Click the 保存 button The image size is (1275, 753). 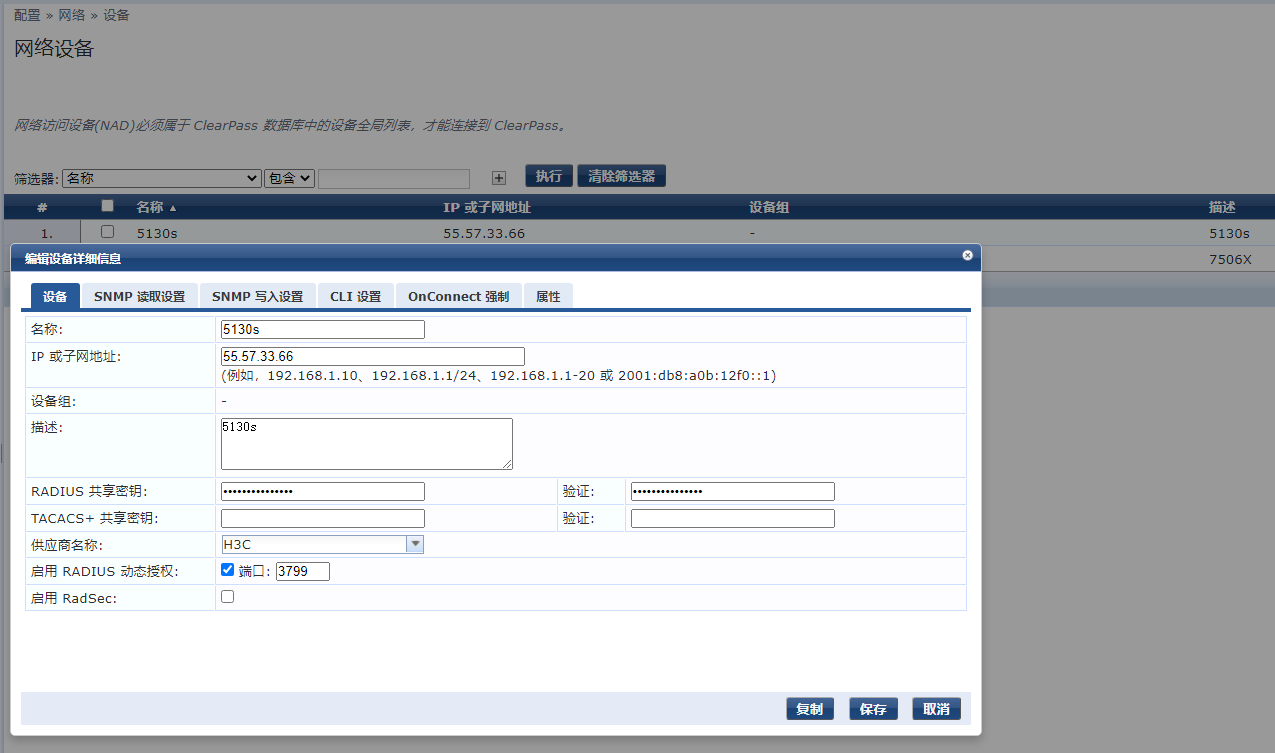(873, 709)
